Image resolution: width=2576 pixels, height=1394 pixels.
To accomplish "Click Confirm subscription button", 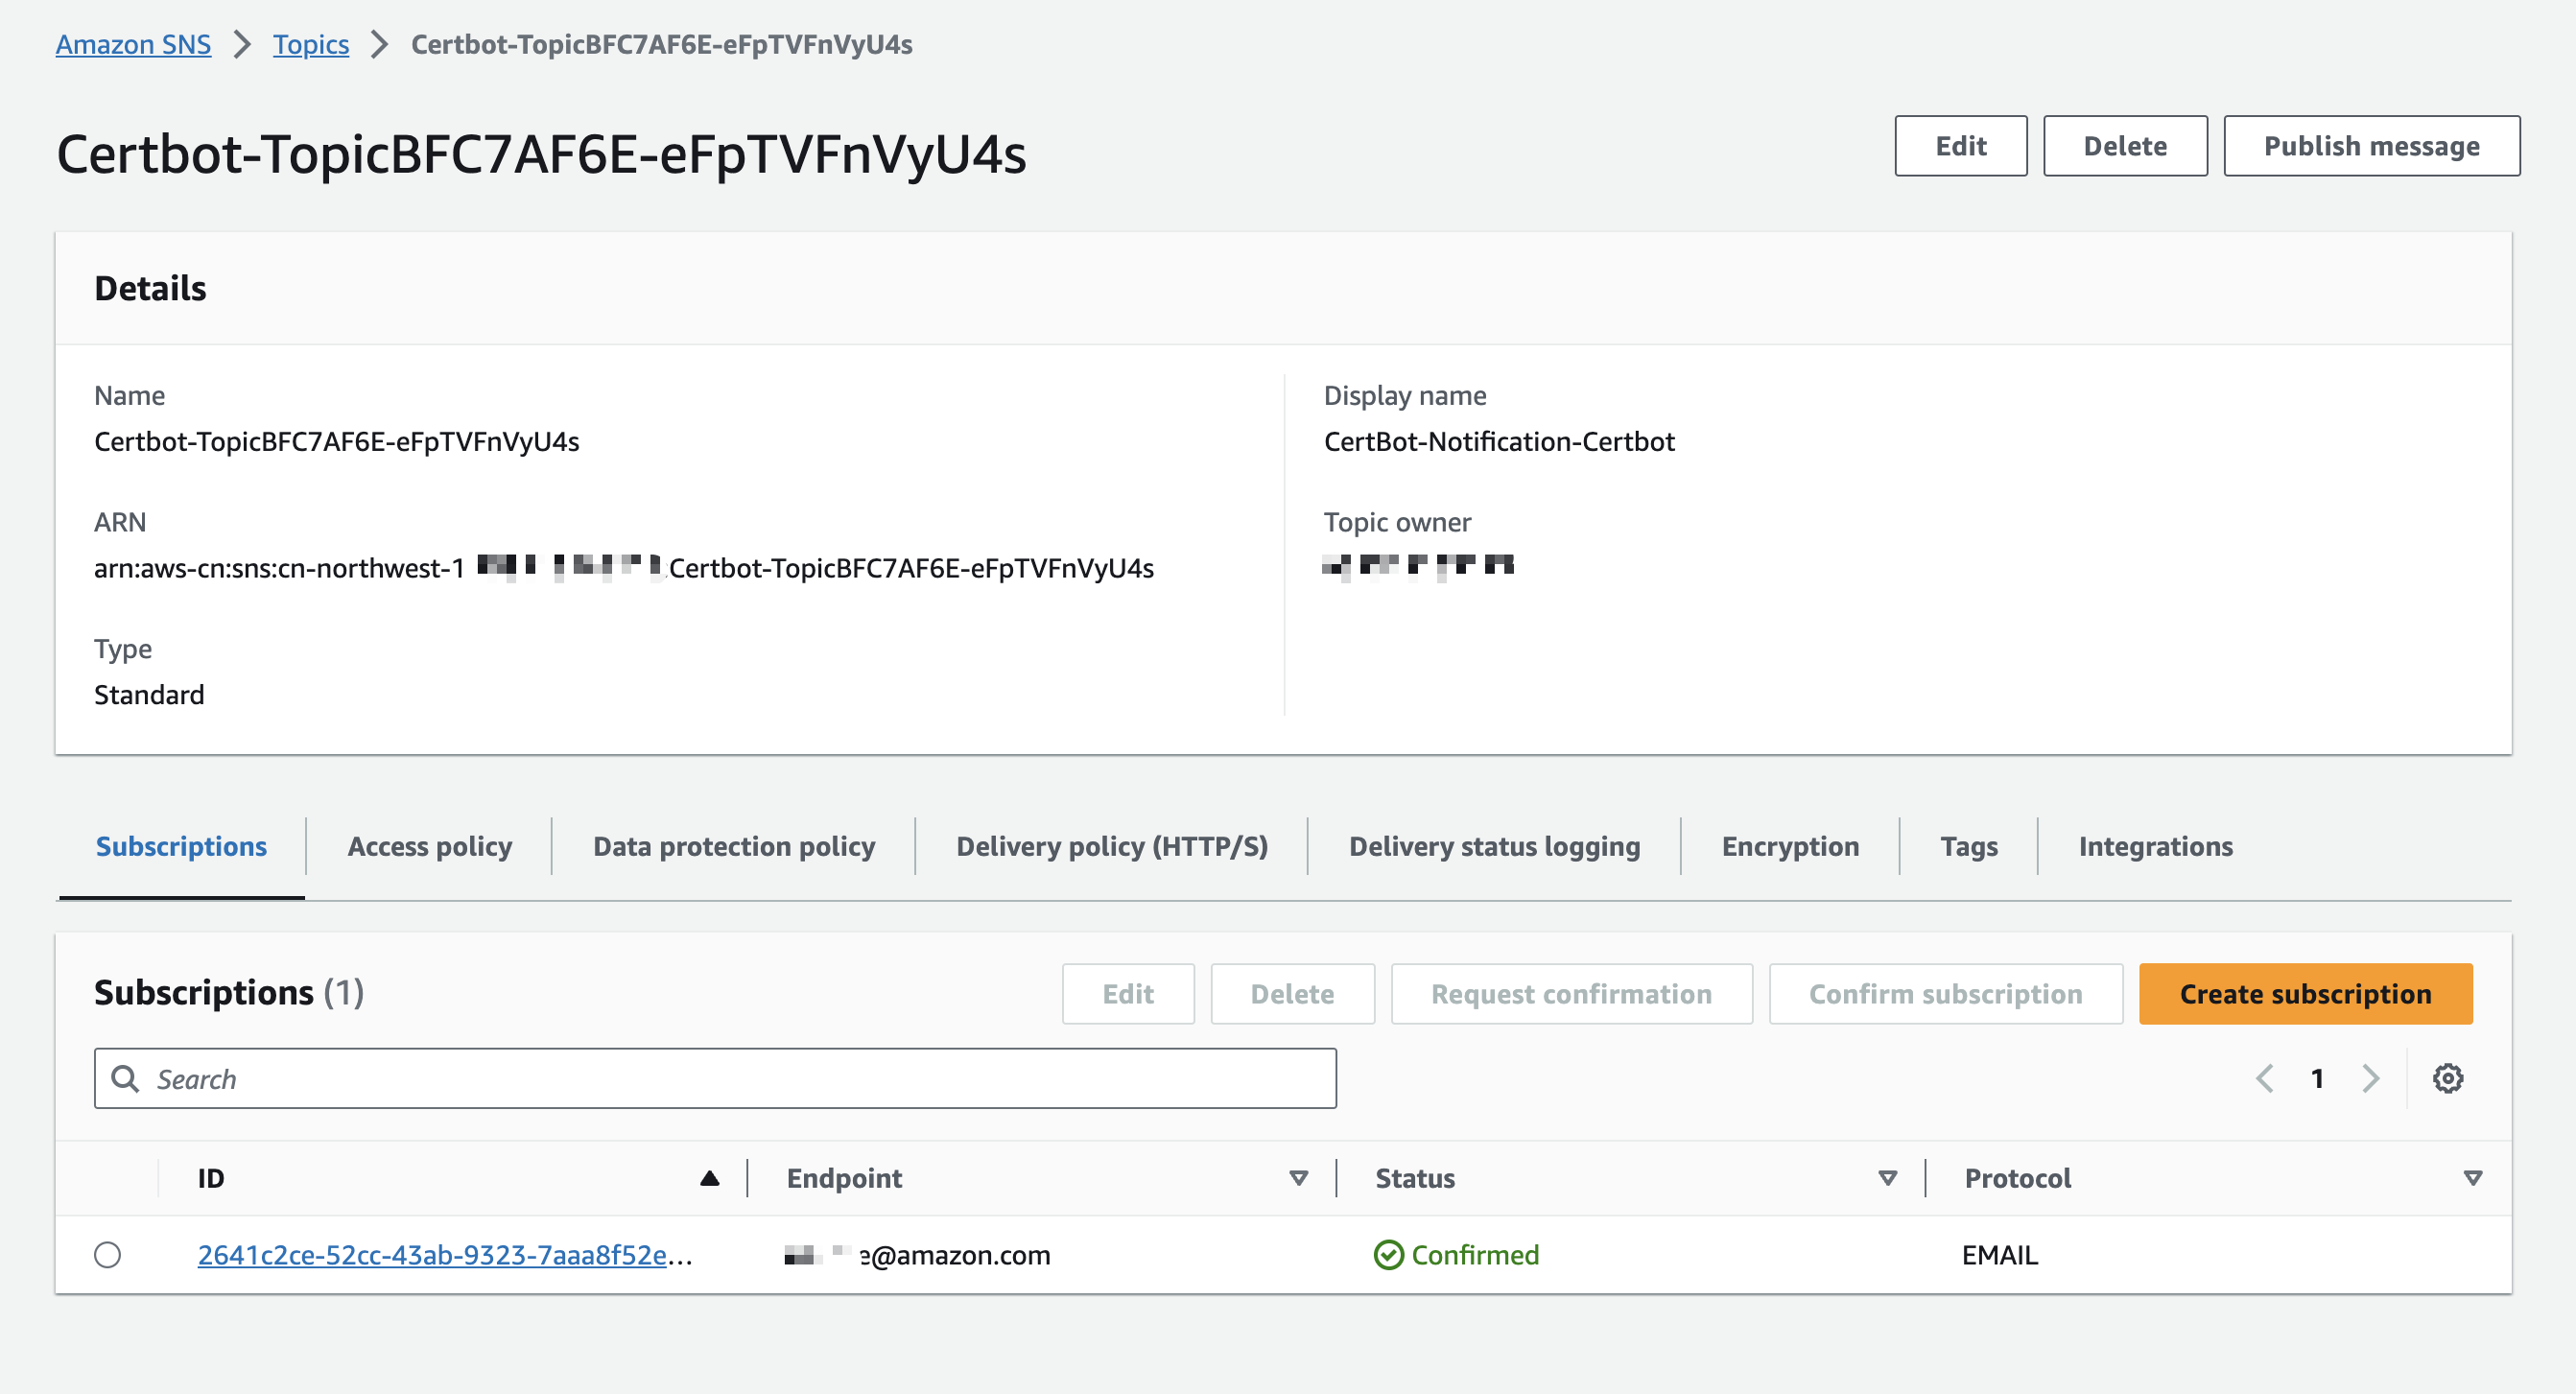I will coord(1945,993).
